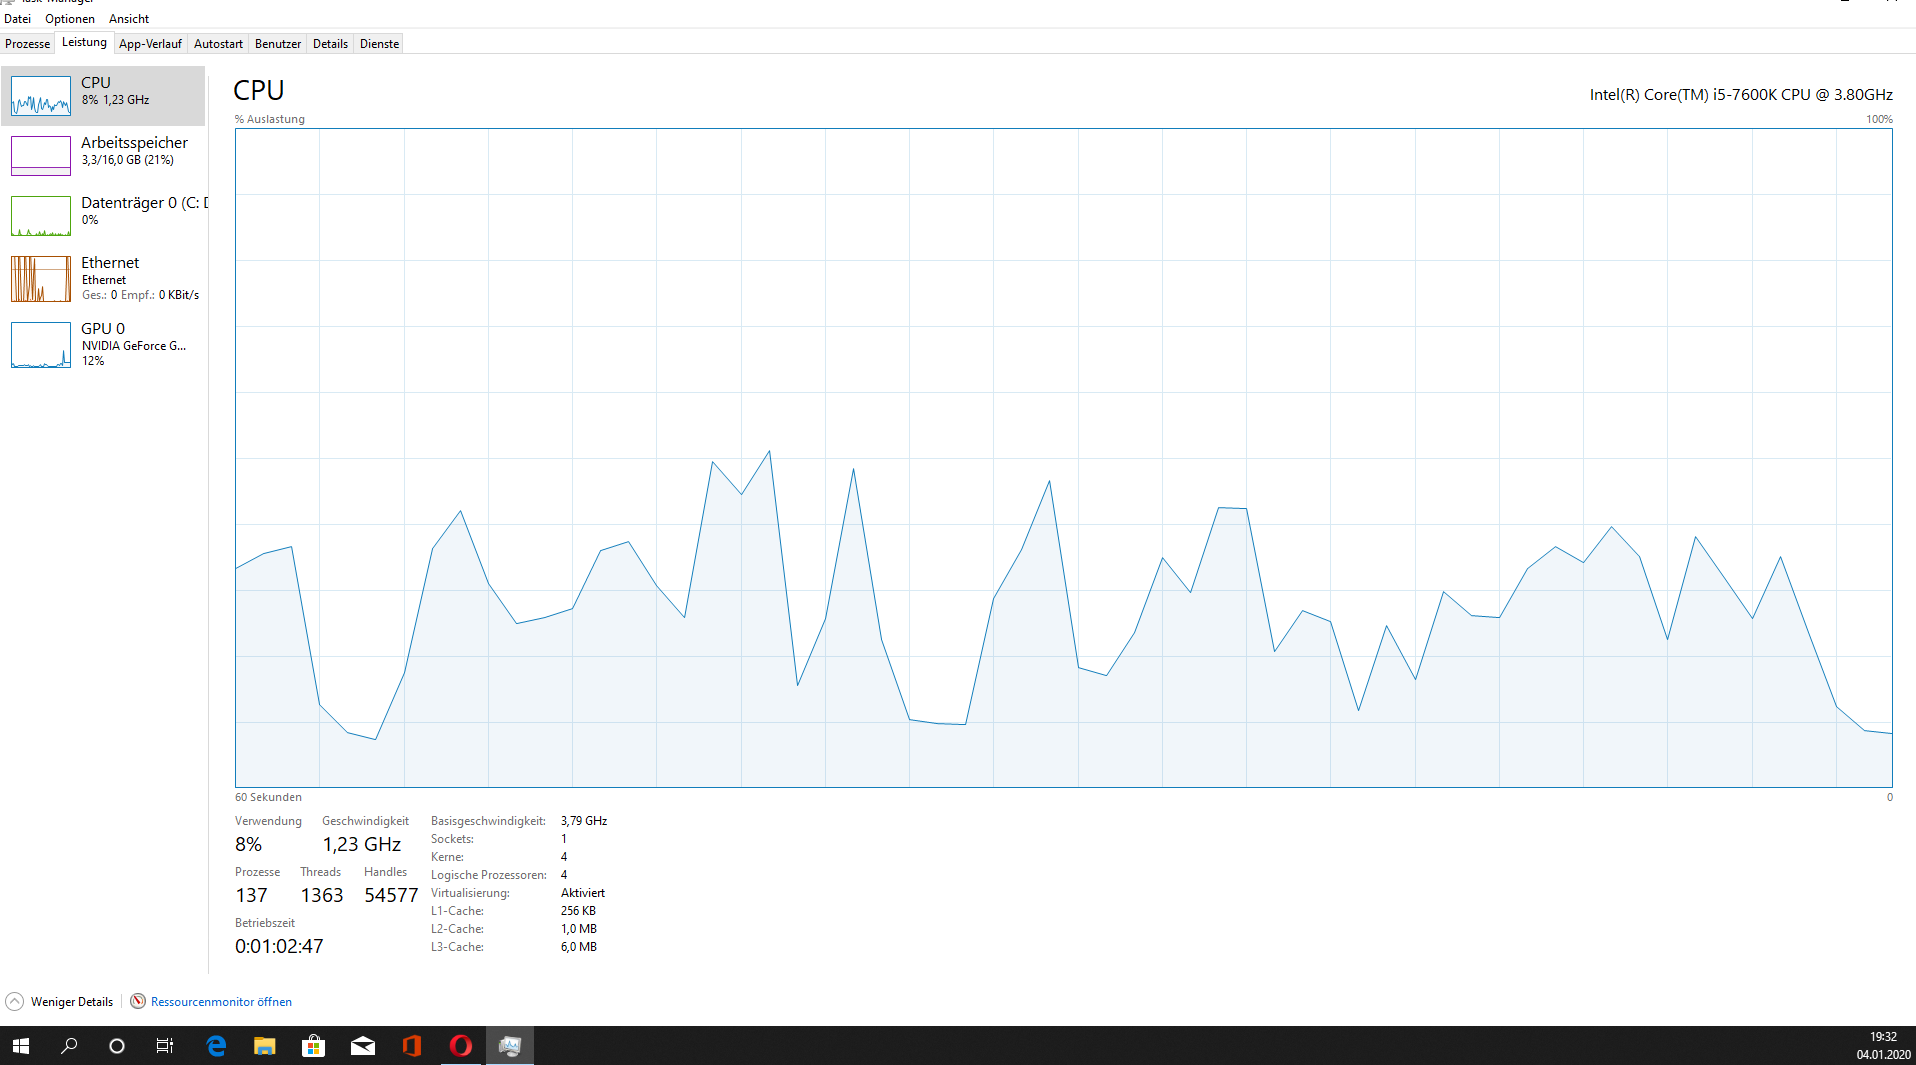Open Cortana from the taskbar
Screen dimensions: 1916x1065
coord(117,1046)
